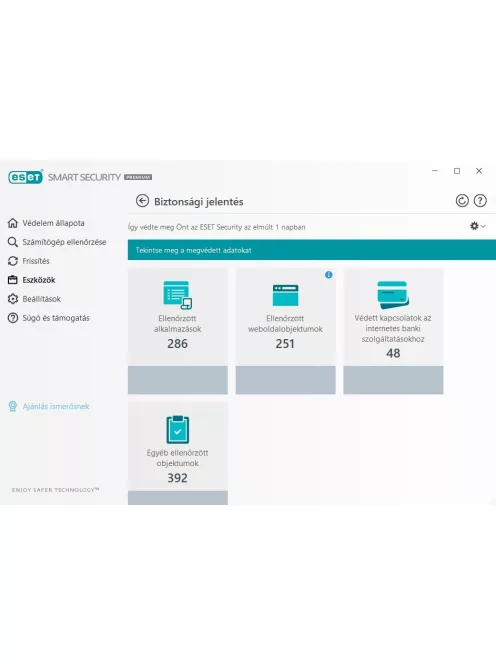Select the Ellenőrzött weboldalobjektumok browser icon

point(285,295)
